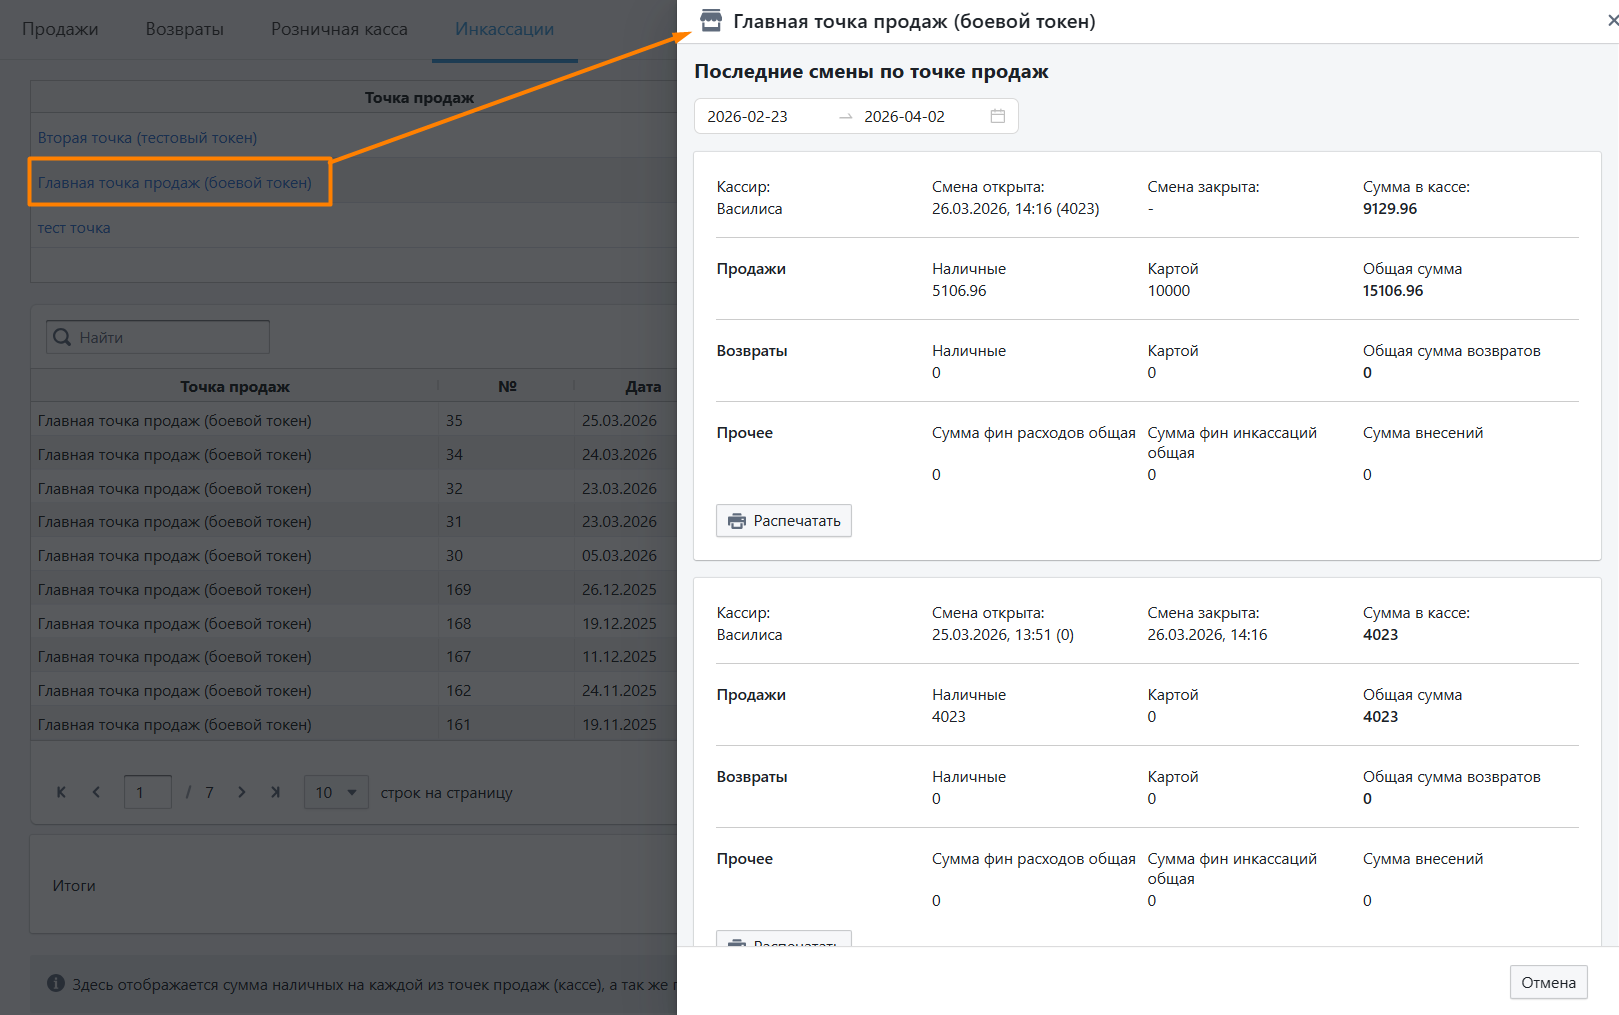Click the Отмена button
Viewport: 1619px width, 1015px height.
(x=1548, y=982)
